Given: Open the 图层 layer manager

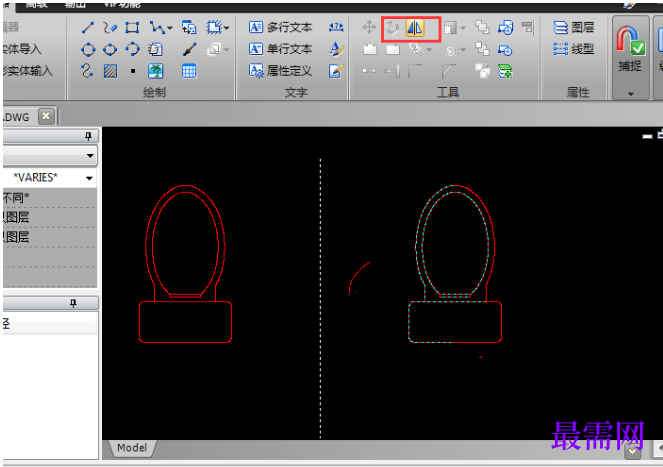Looking at the screenshot, I should click(x=574, y=28).
